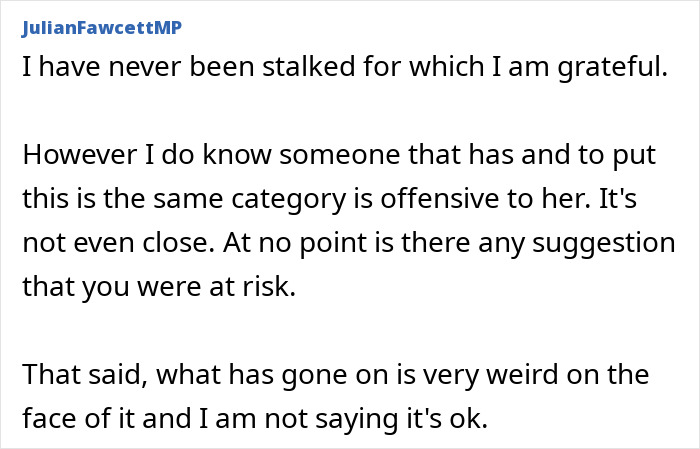The height and width of the screenshot is (449, 700).
Task: Open JulianFawcettMP's user profile link
Action: tap(98, 27)
